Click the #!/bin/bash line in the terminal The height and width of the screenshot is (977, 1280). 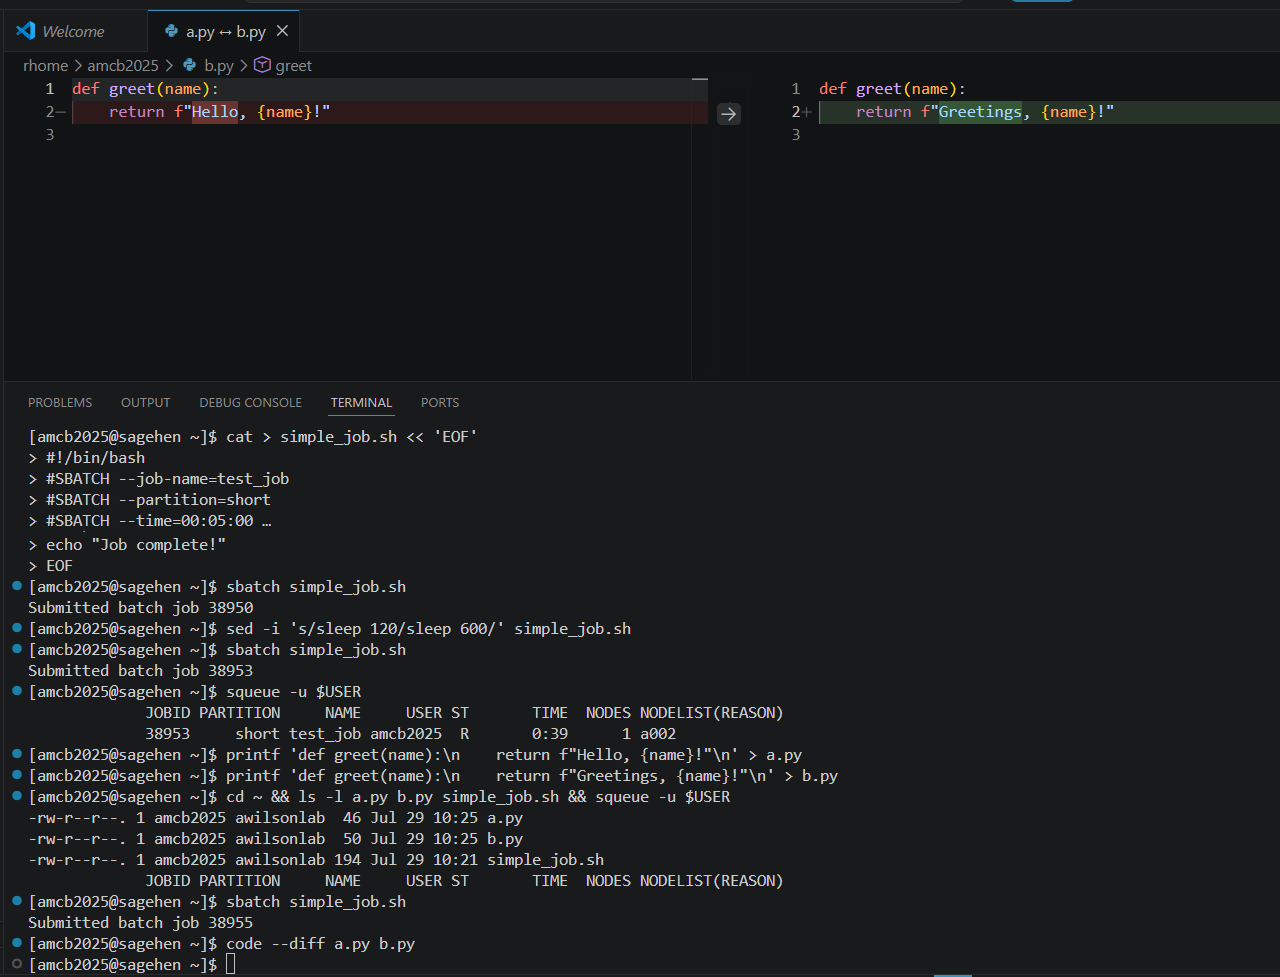95,458
